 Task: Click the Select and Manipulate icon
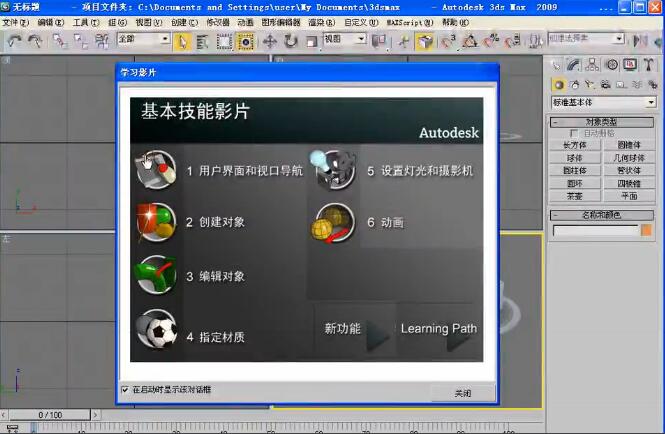(404, 42)
